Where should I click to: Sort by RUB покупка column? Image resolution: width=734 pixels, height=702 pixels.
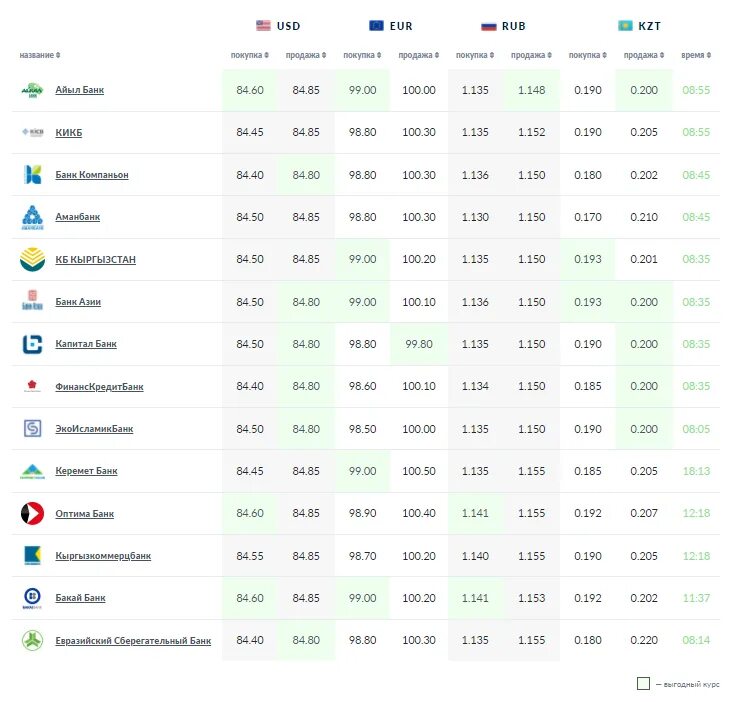pyautogui.click(x=475, y=55)
